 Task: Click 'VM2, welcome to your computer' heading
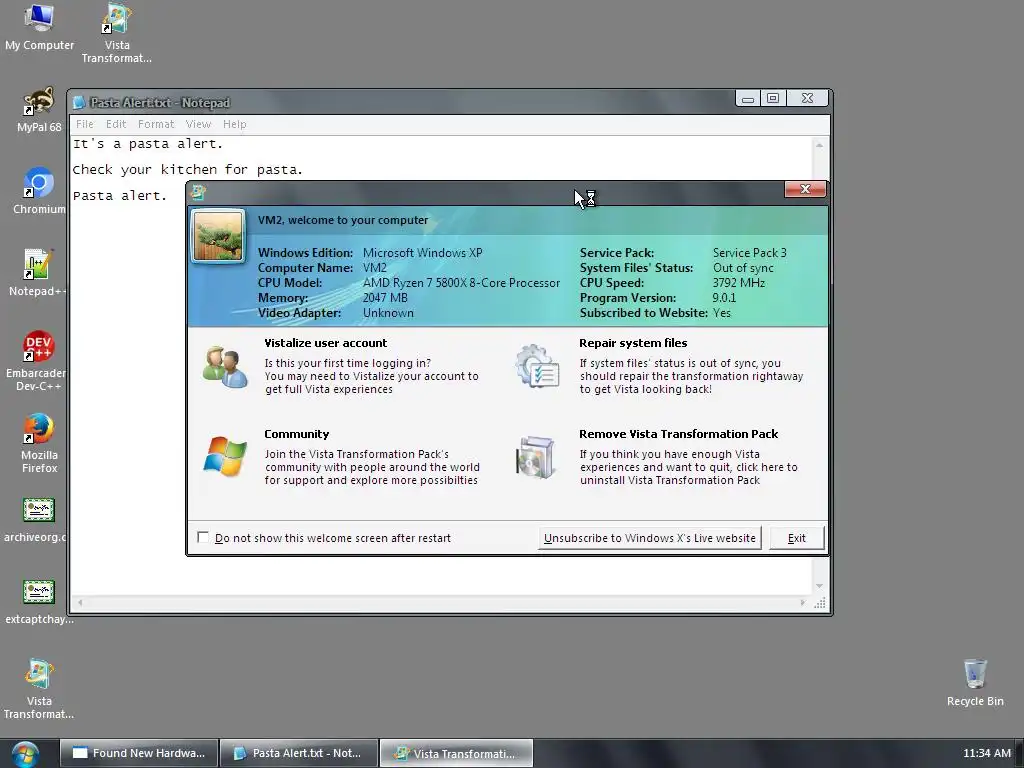(x=343, y=220)
